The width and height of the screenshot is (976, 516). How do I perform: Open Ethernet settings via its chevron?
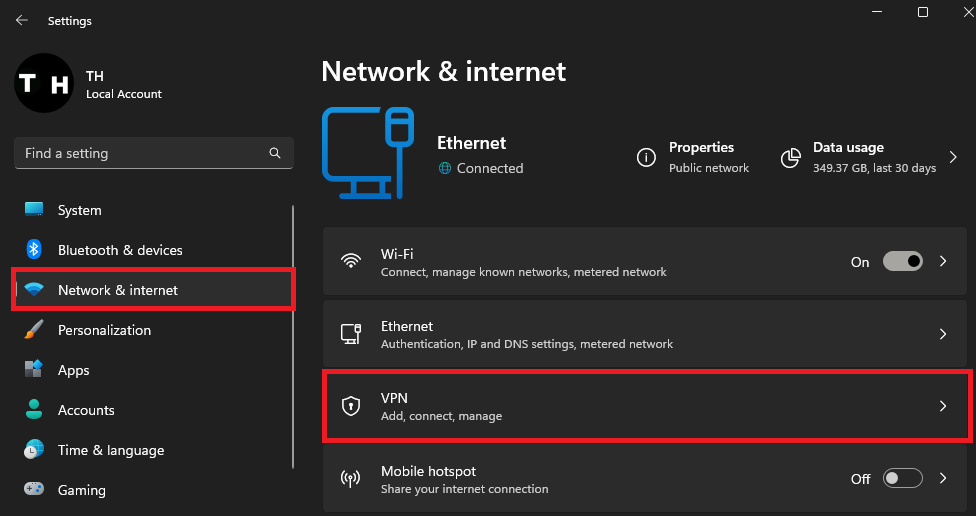pos(943,334)
